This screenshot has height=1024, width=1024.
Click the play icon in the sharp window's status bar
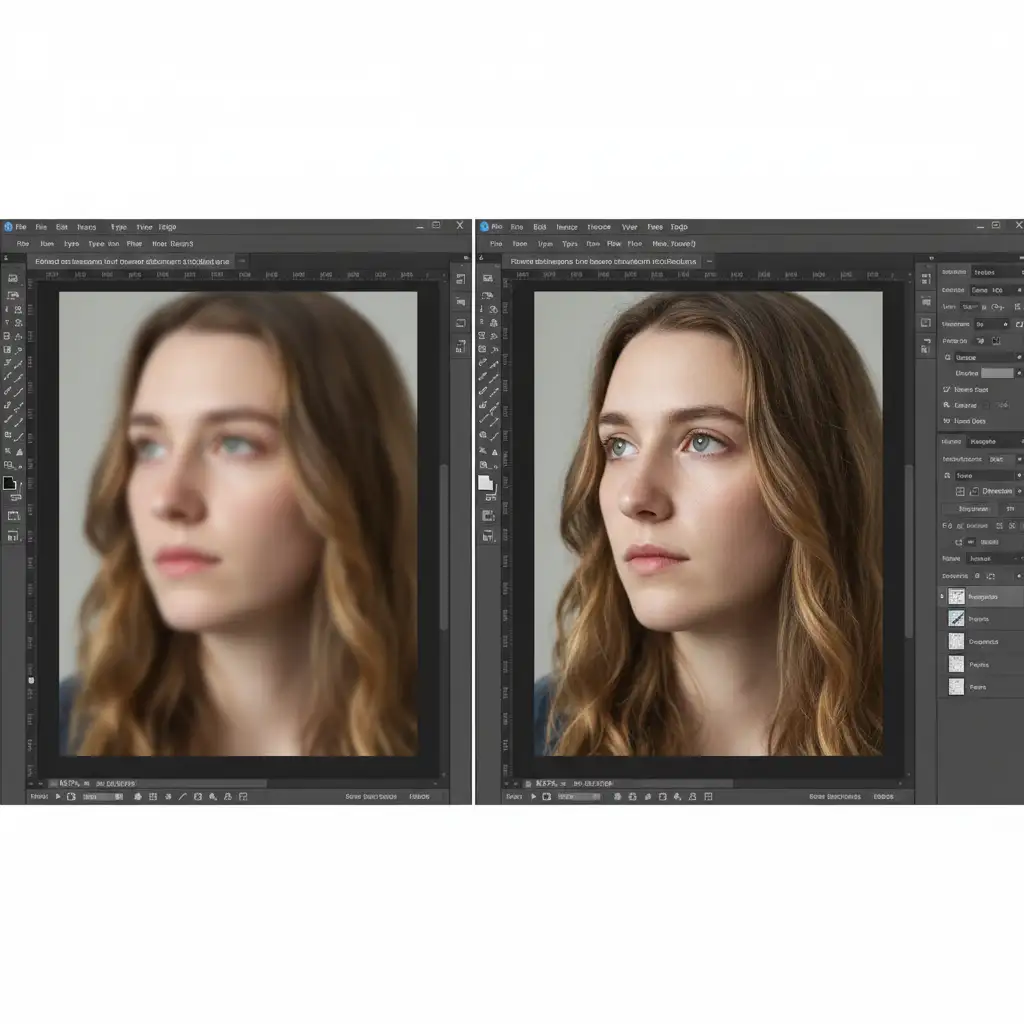tap(535, 797)
